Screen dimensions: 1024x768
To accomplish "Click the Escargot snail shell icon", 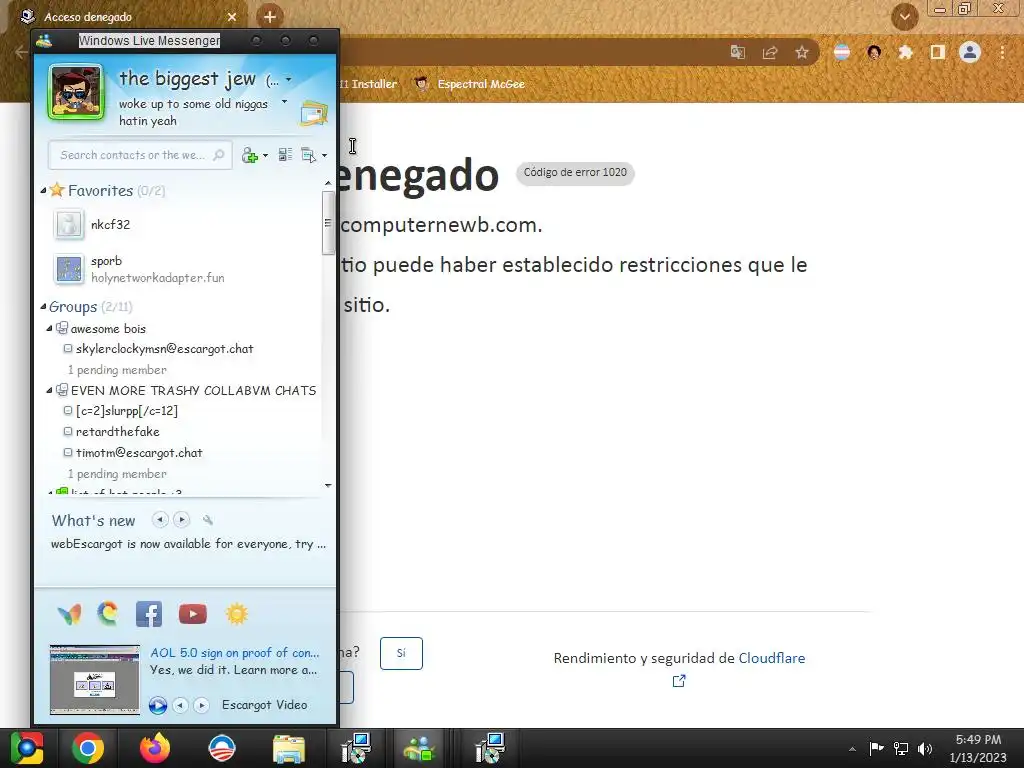I will (108, 613).
